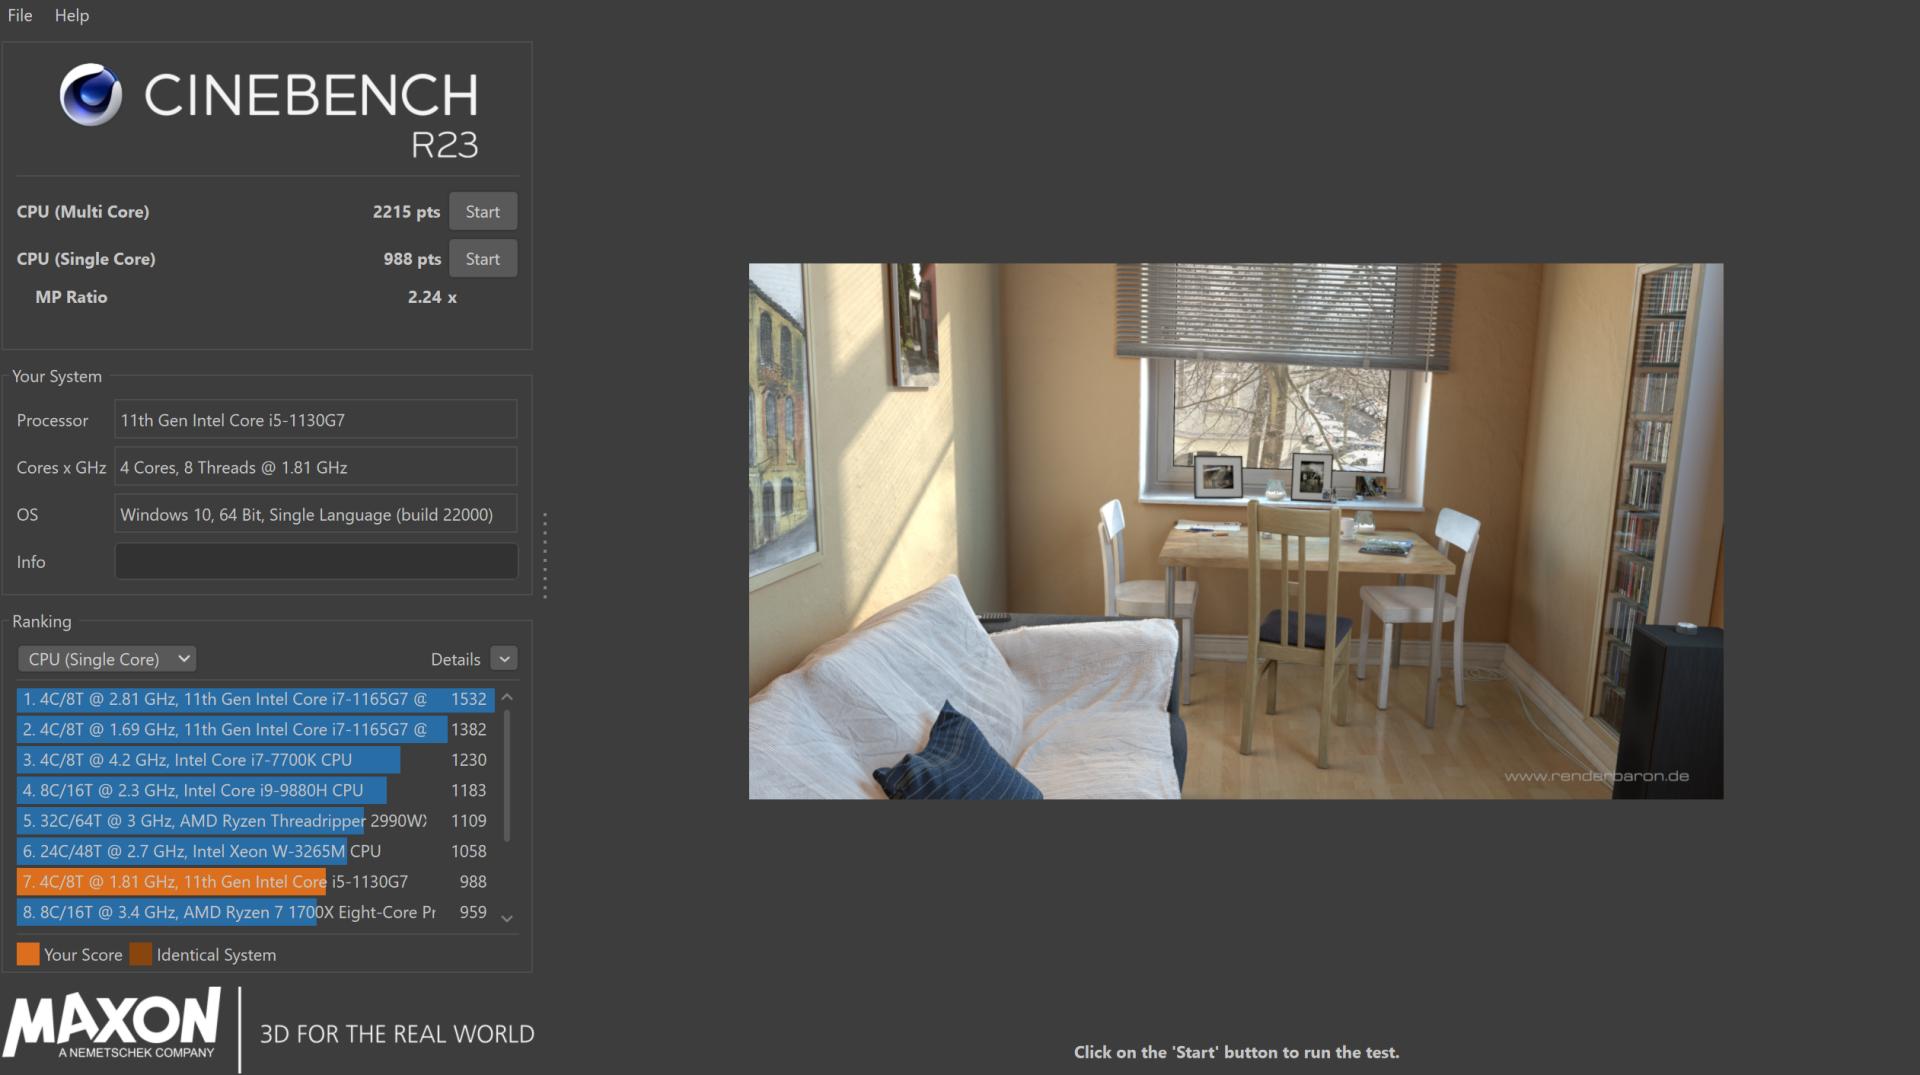
Task: Expand the Details dropdown arrow
Action: [x=504, y=659]
